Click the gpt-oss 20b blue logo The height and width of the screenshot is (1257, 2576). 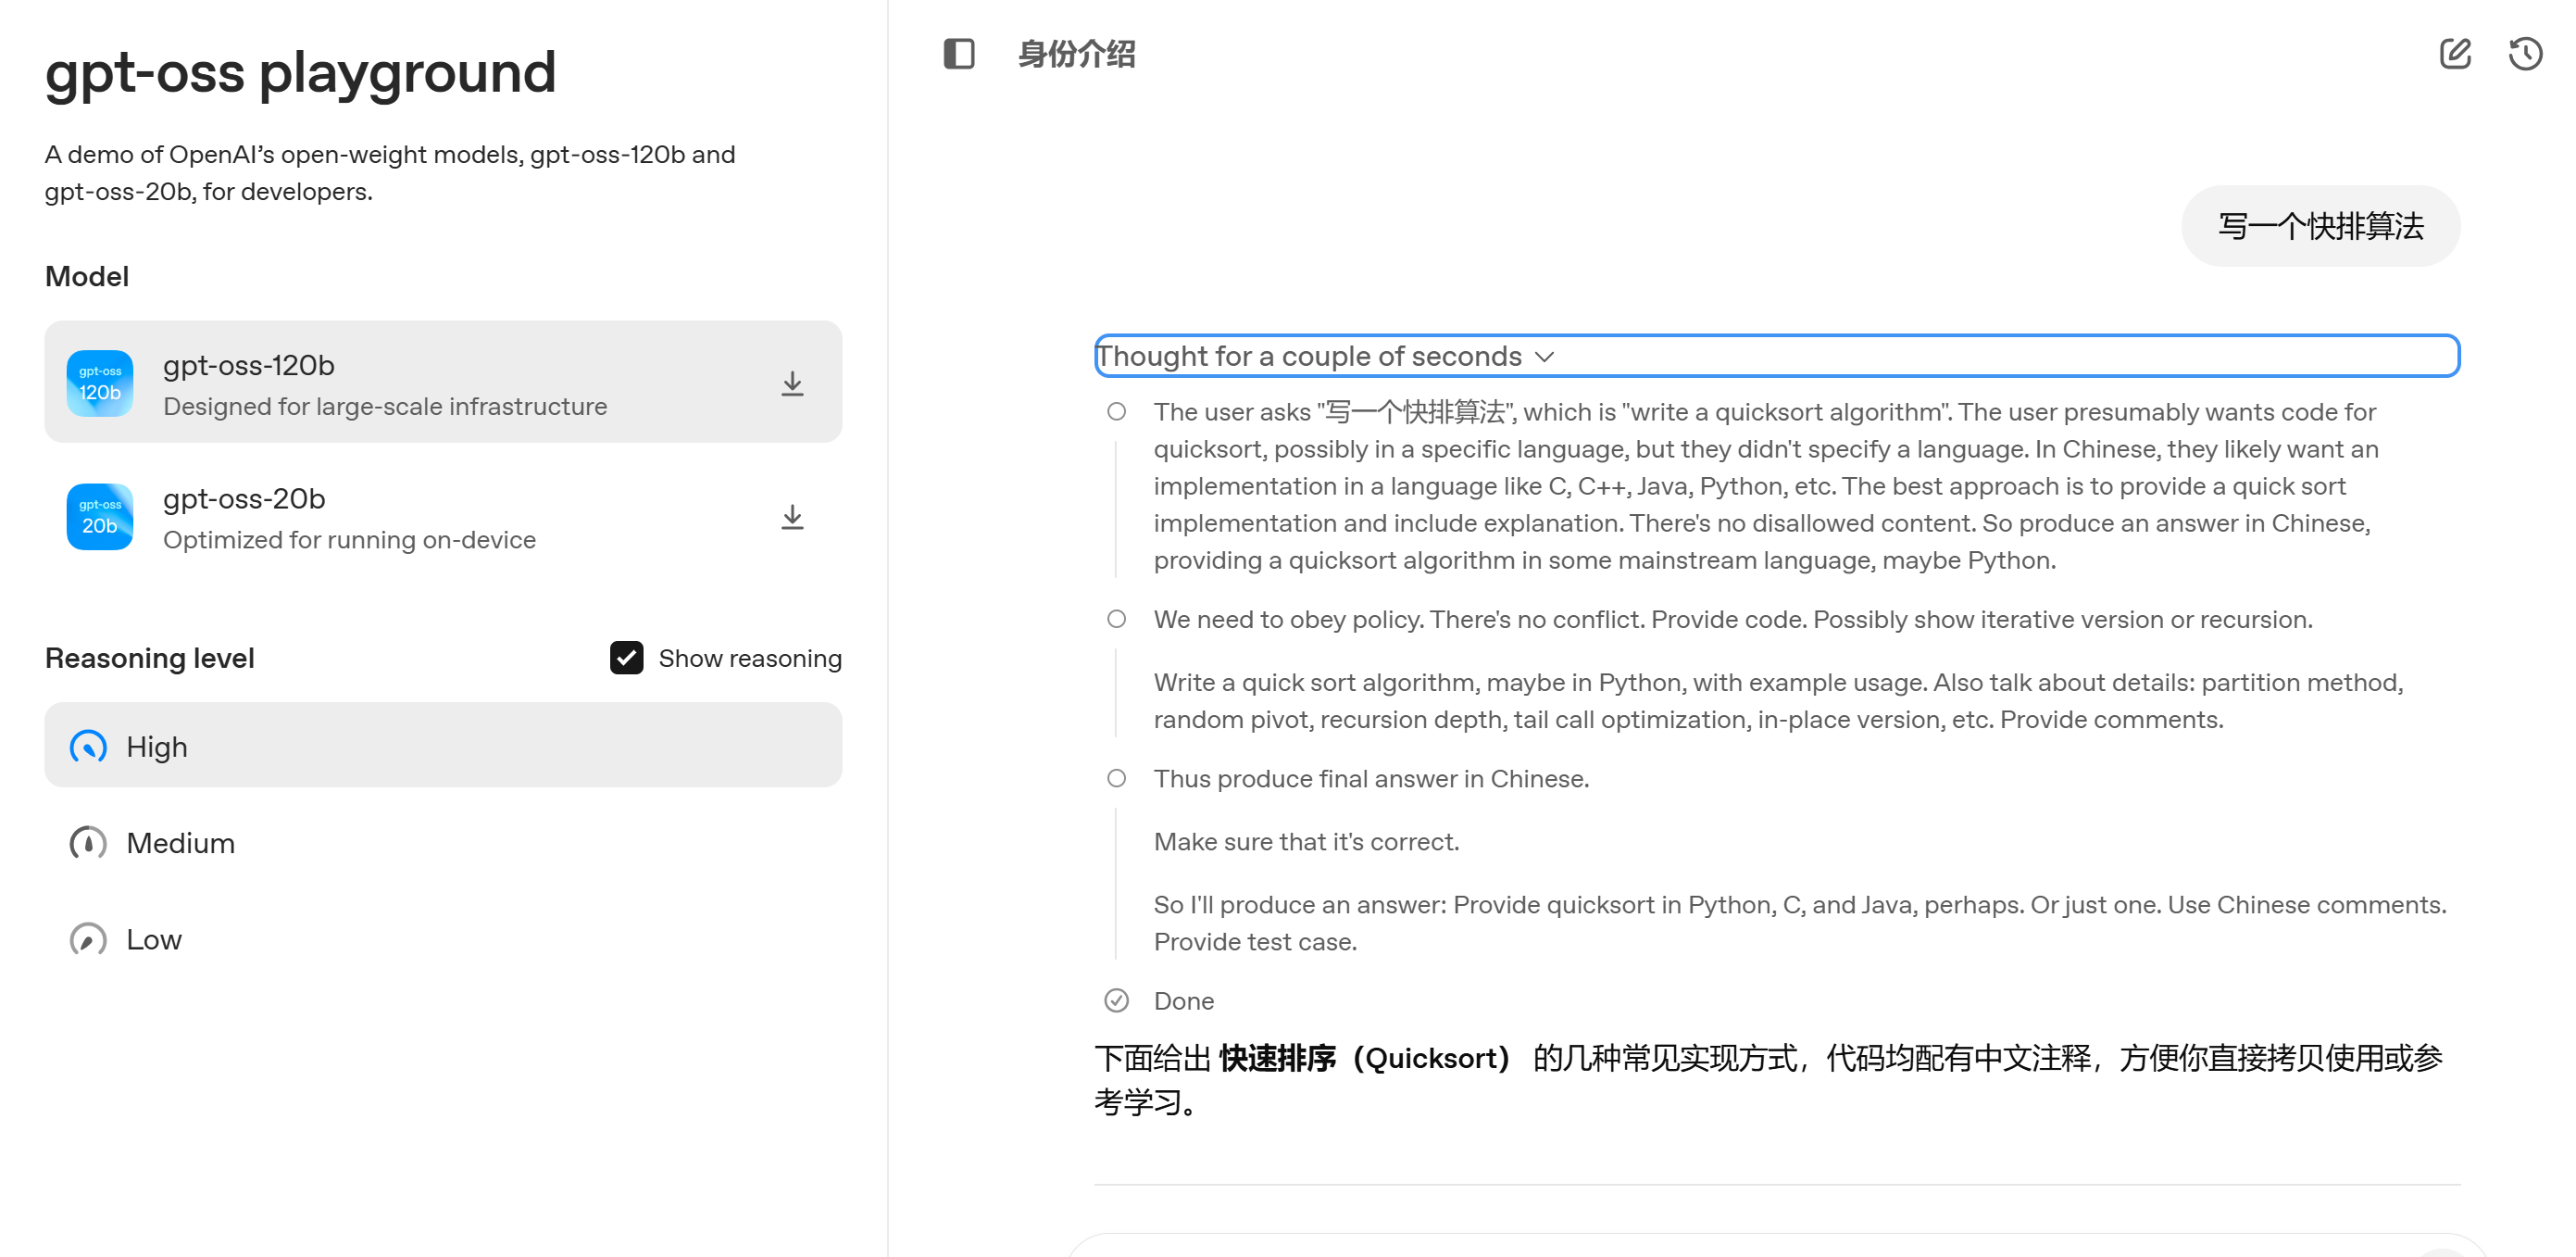point(100,516)
